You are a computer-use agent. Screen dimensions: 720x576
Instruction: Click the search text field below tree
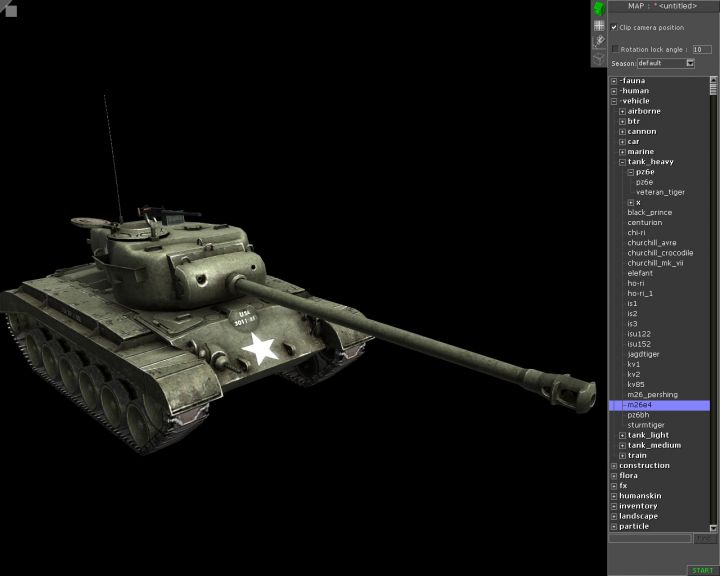tap(650, 538)
